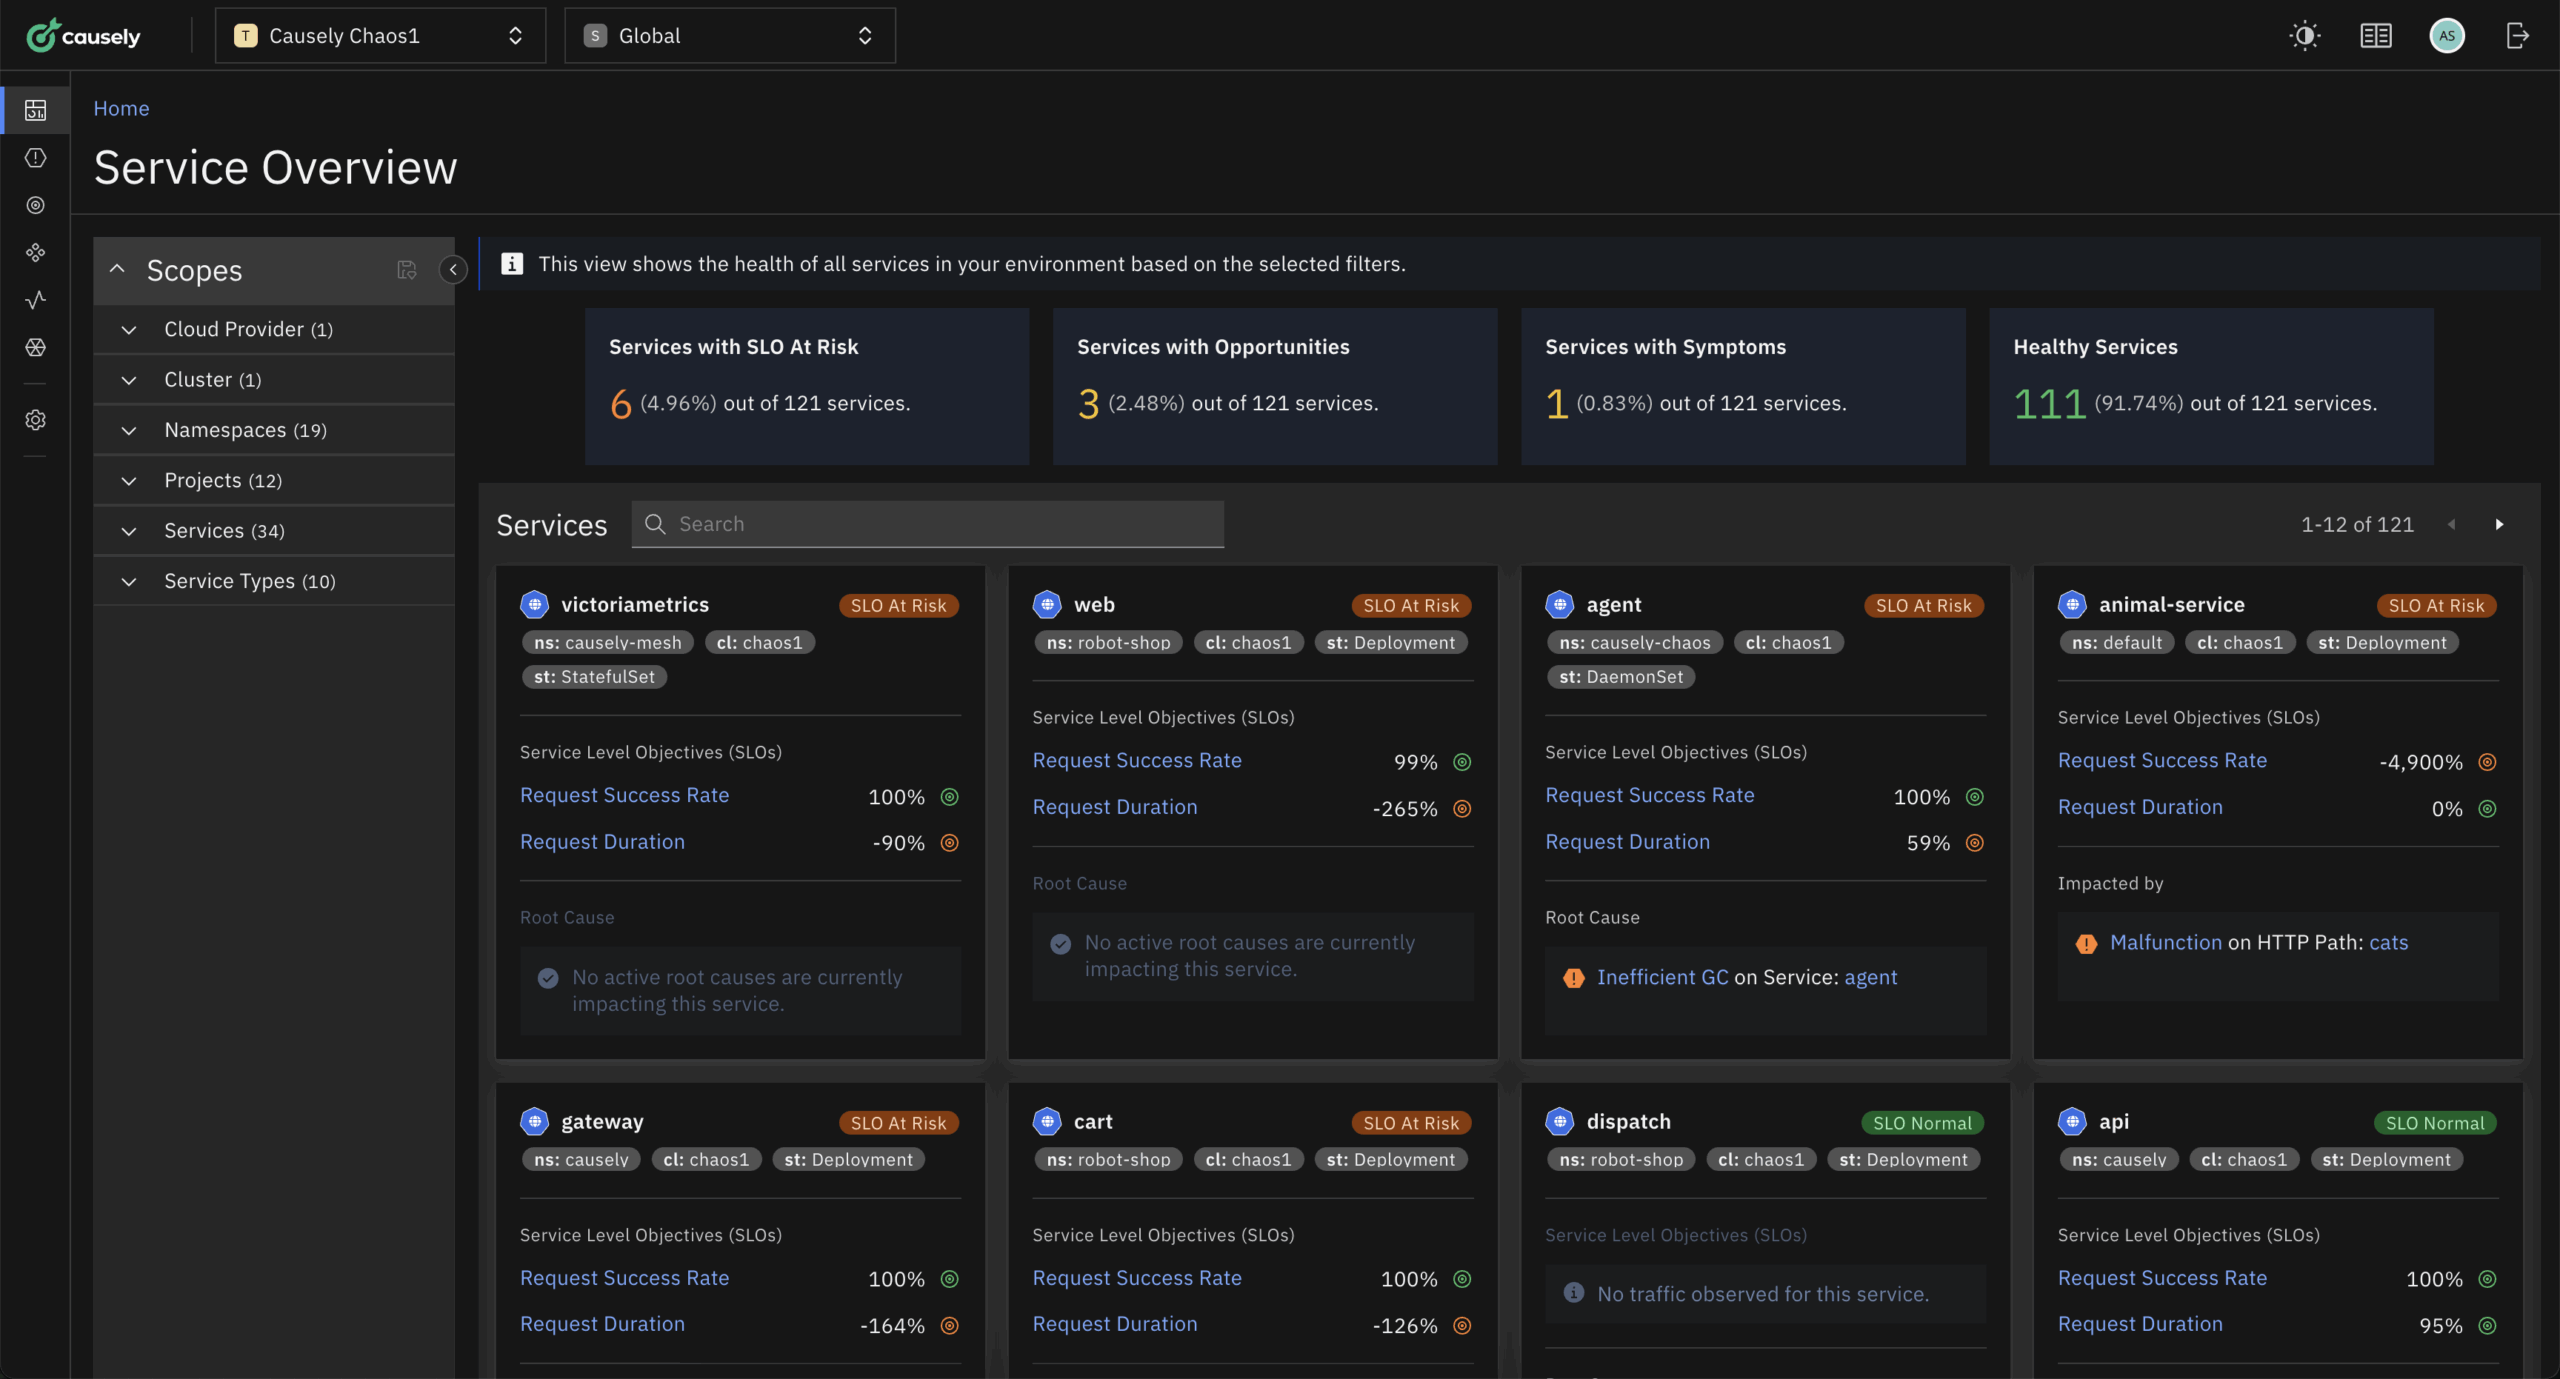Open the Global scope dropdown

coord(729,35)
